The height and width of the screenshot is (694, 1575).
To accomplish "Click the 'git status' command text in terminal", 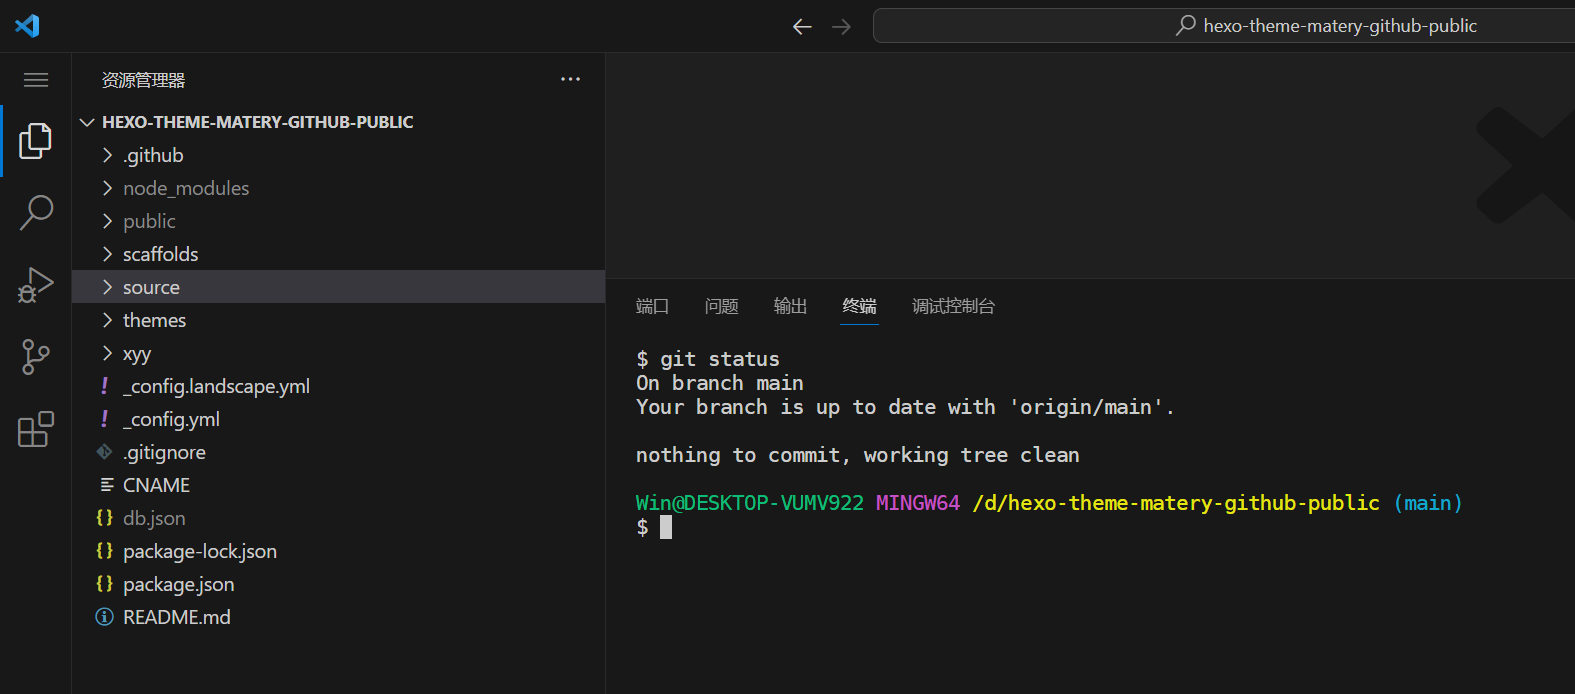I will point(720,359).
